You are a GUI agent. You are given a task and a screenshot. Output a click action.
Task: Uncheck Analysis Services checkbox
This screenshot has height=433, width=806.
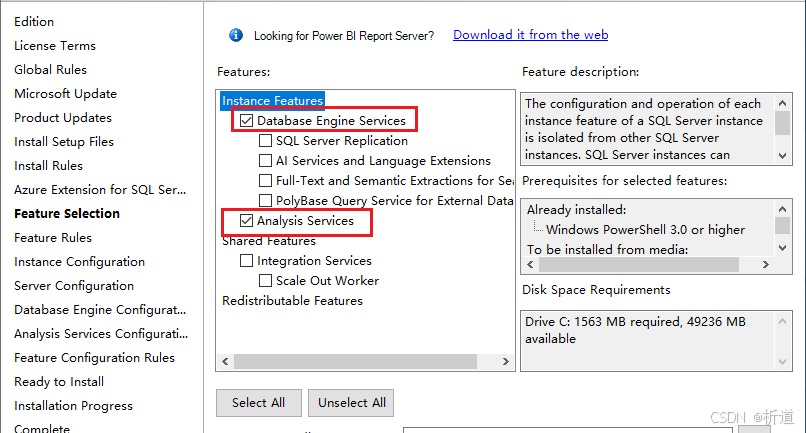pyautogui.click(x=247, y=221)
